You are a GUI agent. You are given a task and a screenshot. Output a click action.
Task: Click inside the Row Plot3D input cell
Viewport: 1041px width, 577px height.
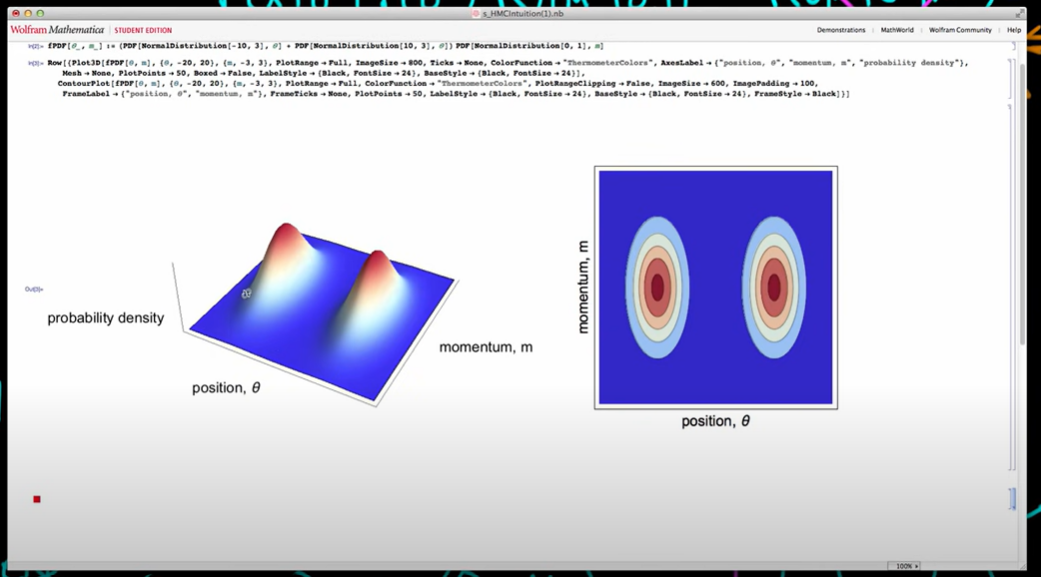[508, 78]
